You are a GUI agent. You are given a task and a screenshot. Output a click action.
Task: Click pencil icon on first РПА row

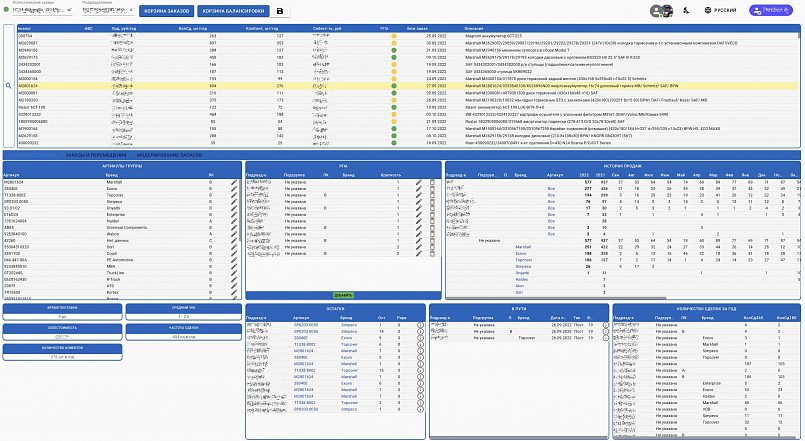pos(420,182)
